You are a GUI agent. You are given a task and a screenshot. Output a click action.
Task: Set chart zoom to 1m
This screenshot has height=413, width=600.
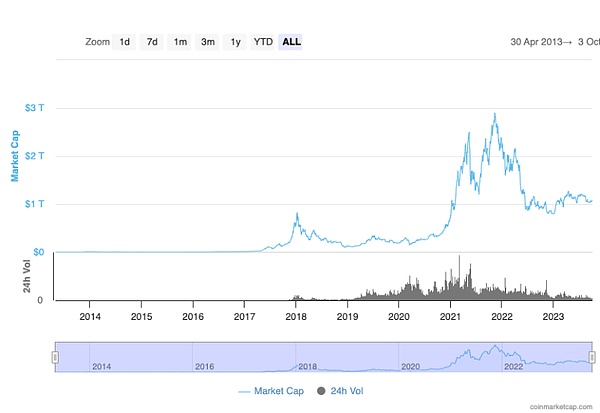180,42
